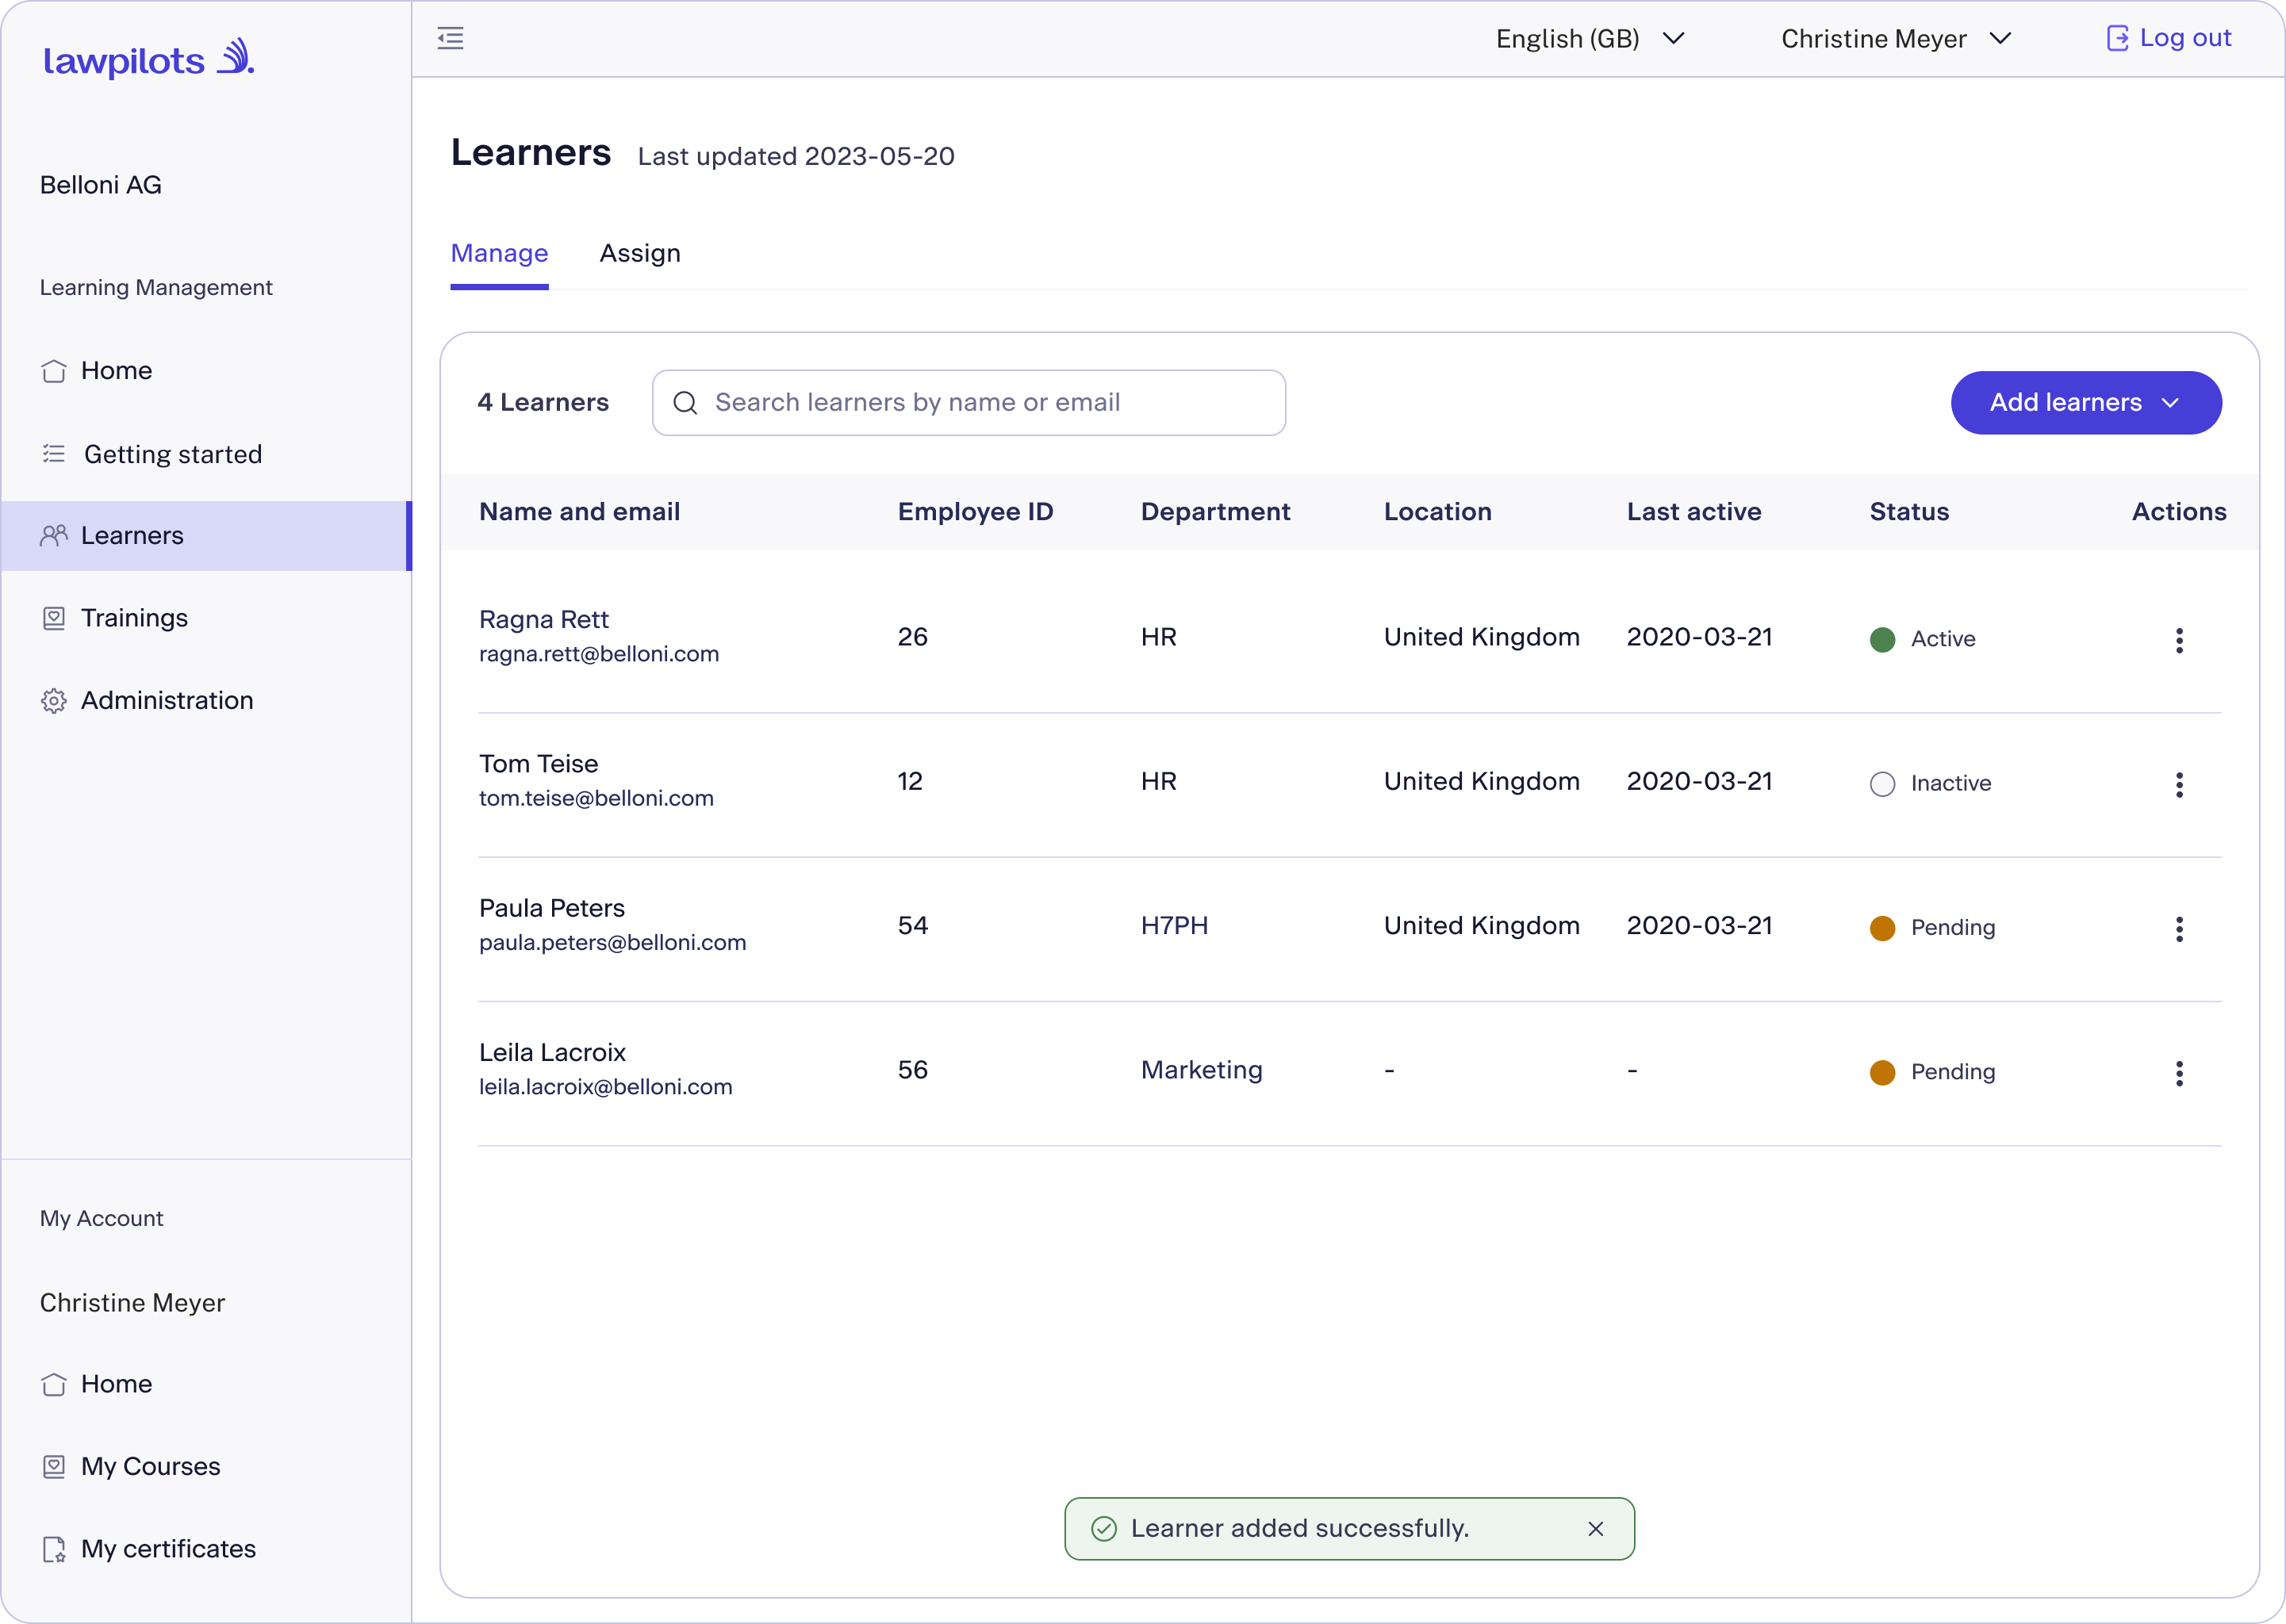This screenshot has width=2286, height=1624.
Task: Click the Department column header
Action: [x=1216, y=512]
